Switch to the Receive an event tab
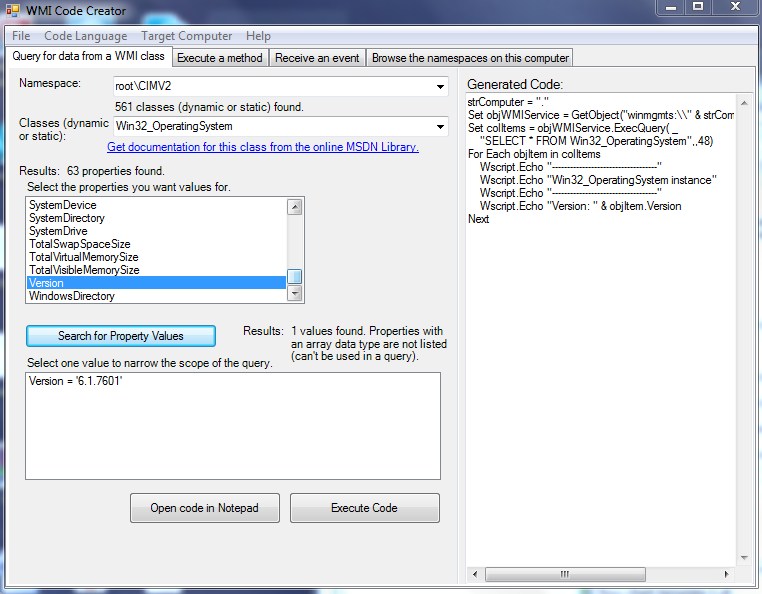Viewport: 762px width, 594px height. (317, 58)
